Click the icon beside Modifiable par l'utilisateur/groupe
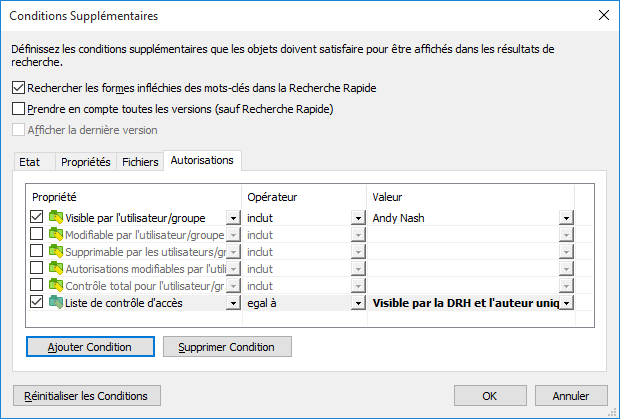Viewport: 620px width, 419px height. [56, 234]
